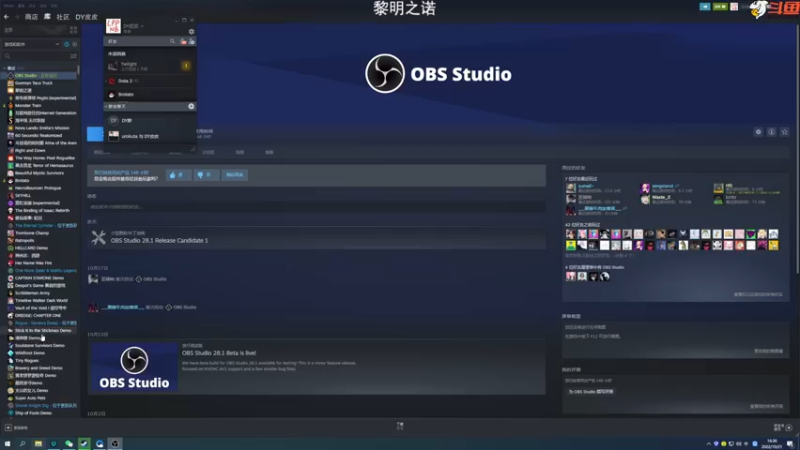Open OBS Studio info icon

point(771,132)
